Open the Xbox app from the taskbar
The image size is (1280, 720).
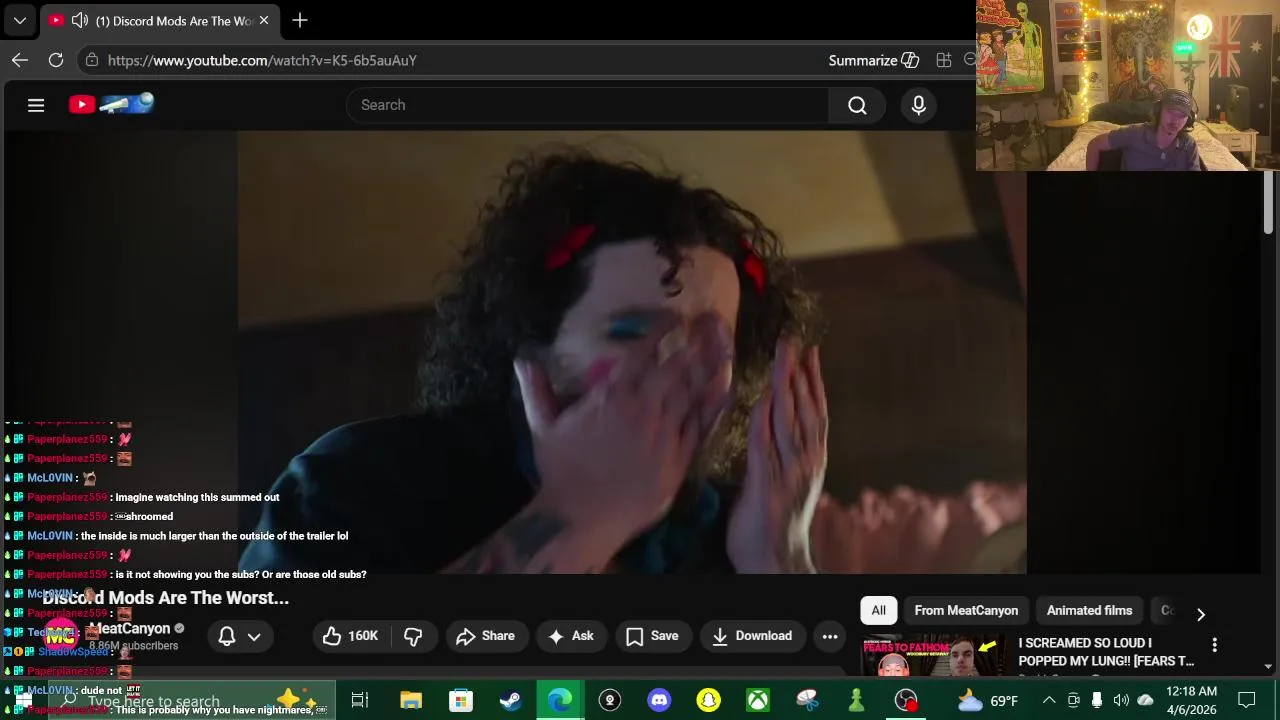tap(758, 701)
